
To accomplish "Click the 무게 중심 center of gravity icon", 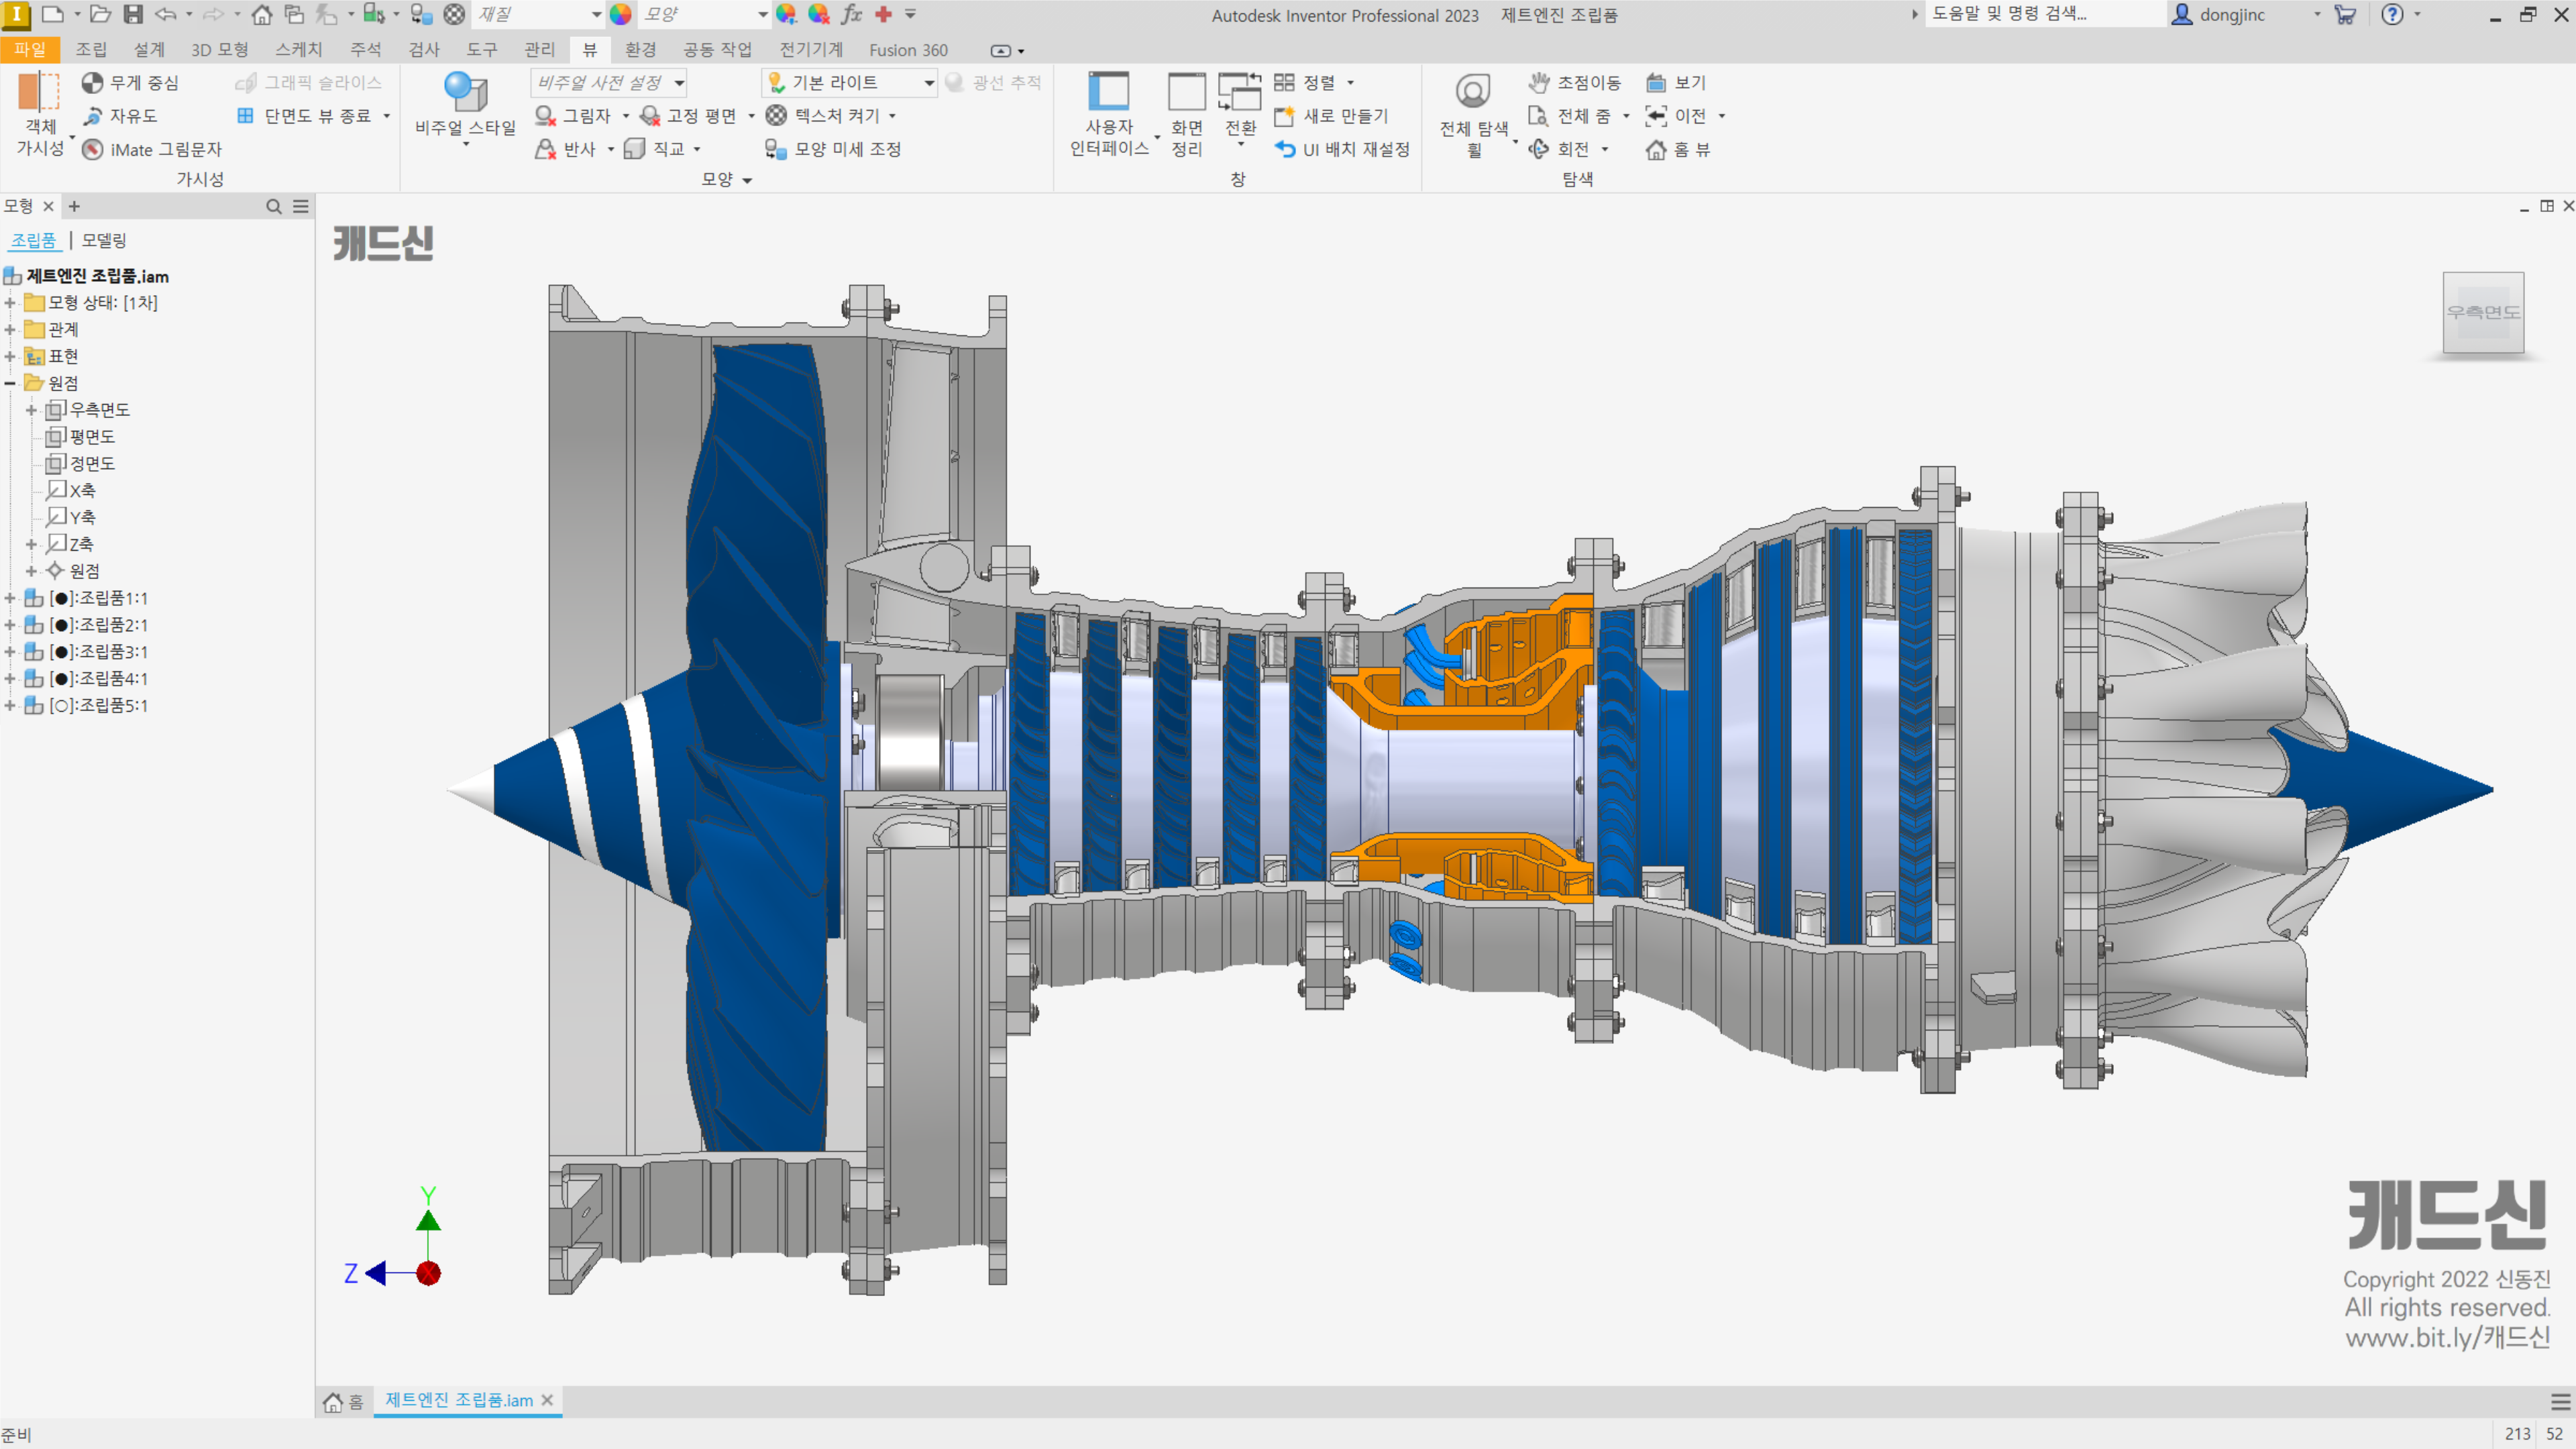I will pos(92,83).
